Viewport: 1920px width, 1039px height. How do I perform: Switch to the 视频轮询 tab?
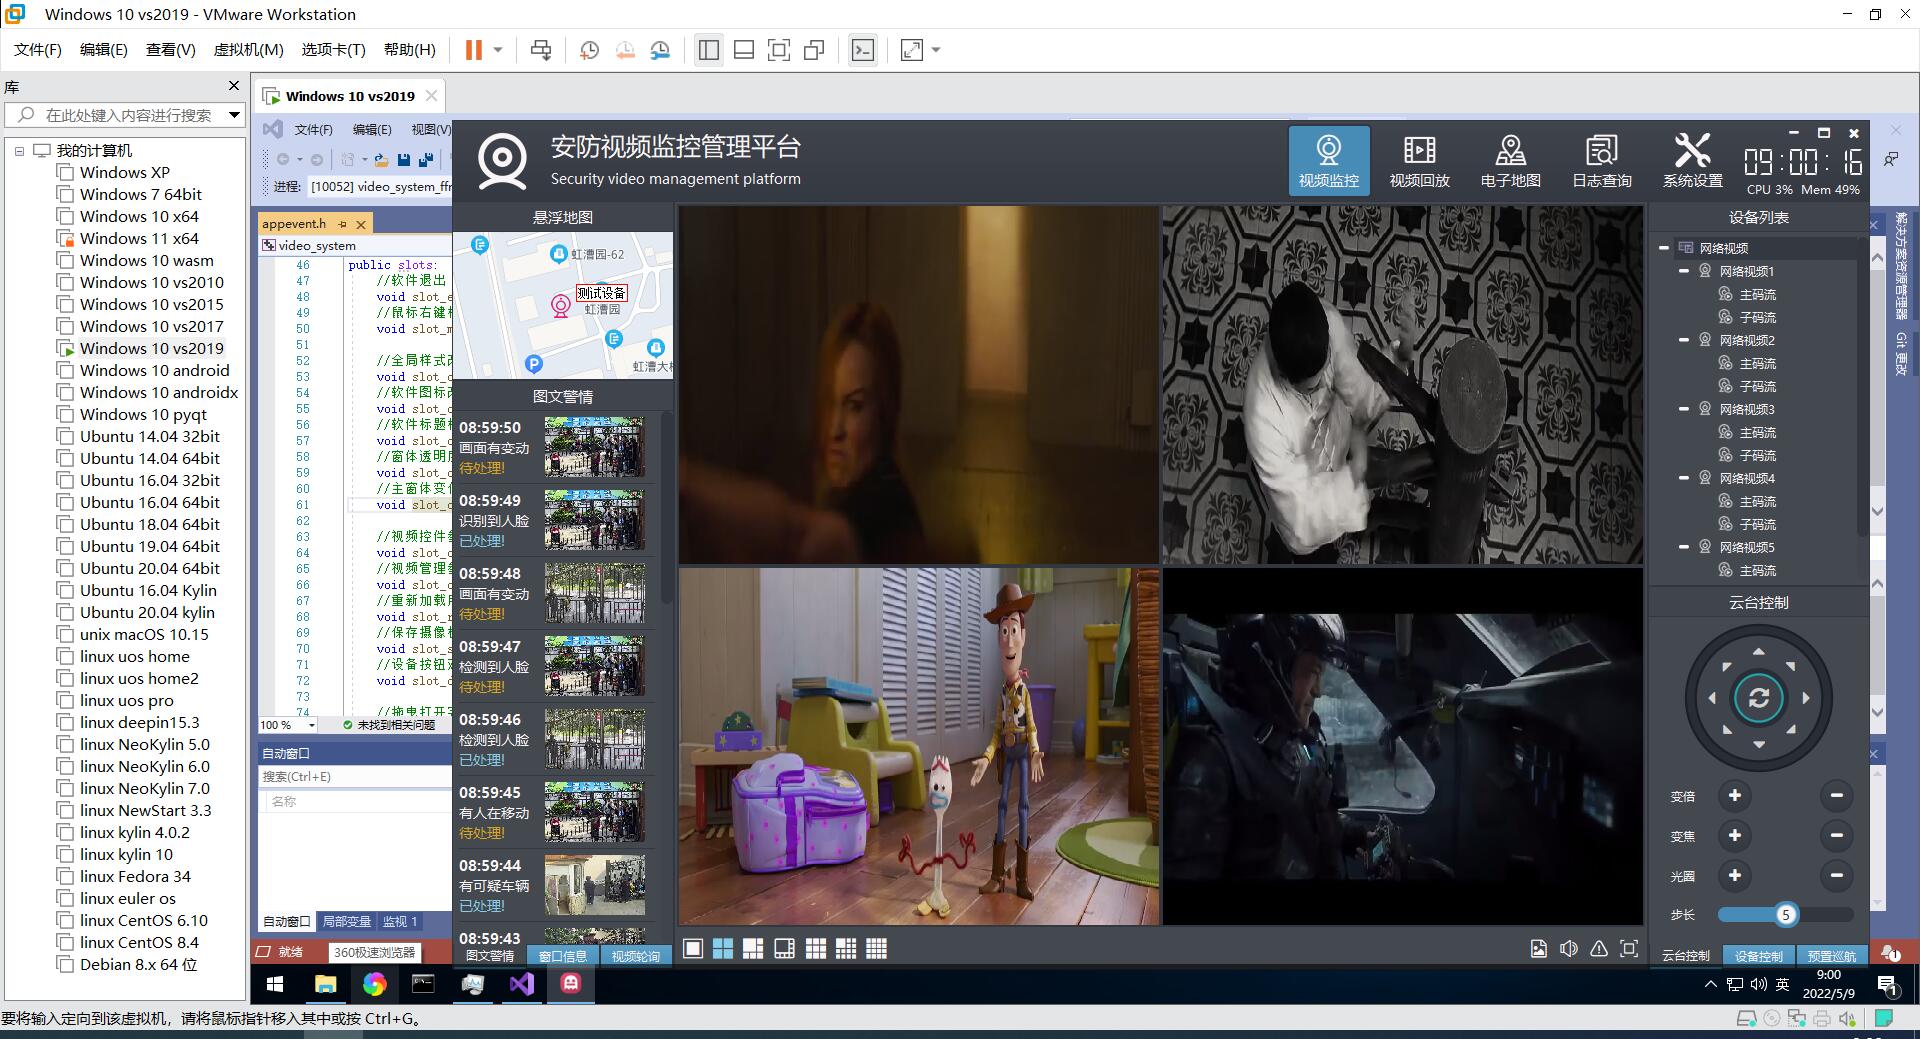click(x=635, y=956)
